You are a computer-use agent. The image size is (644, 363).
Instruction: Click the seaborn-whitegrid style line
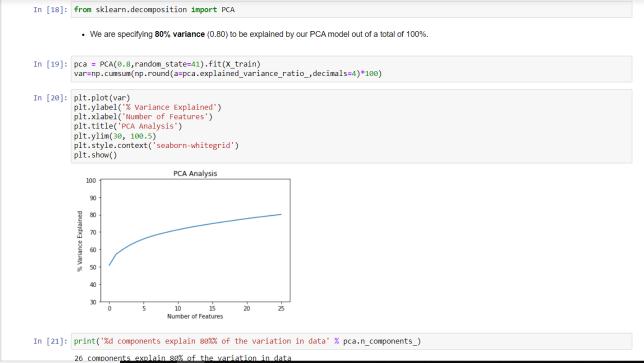[156, 145]
